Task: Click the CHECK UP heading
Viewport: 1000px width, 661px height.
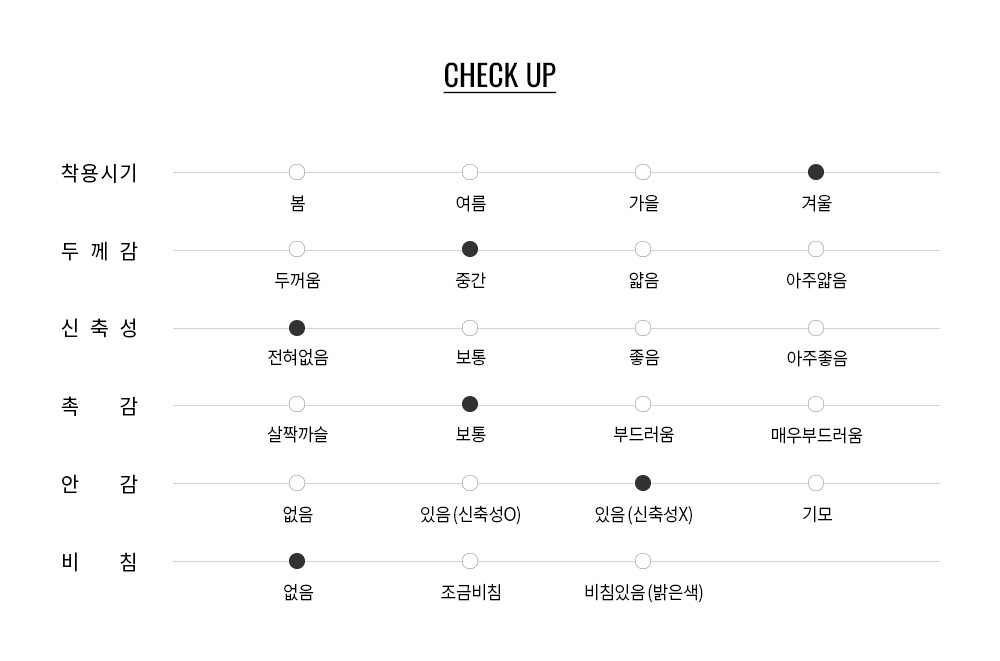Action: [x=499, y=76]
